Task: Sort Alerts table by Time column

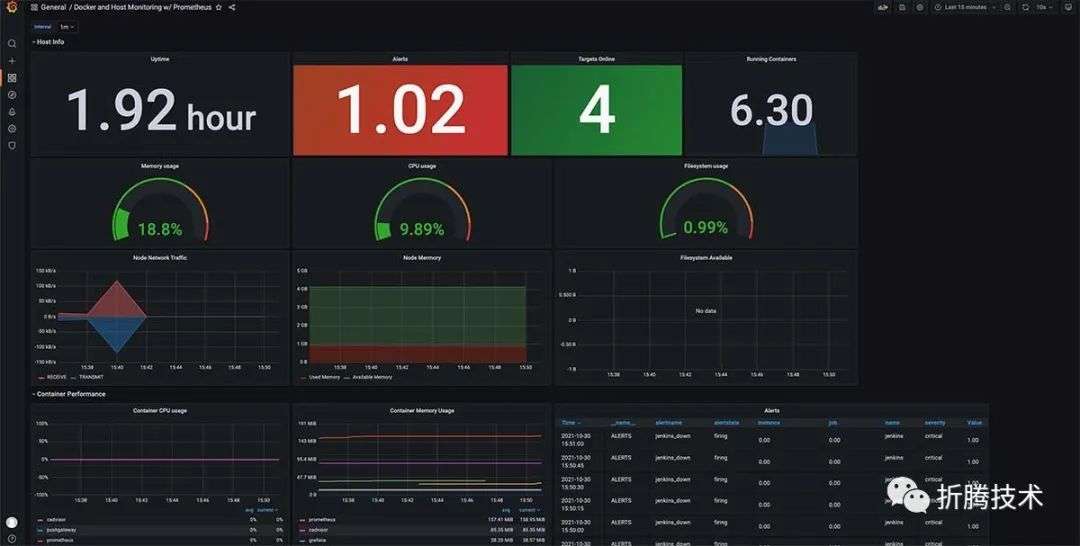Action: click(x=570, y=423)
